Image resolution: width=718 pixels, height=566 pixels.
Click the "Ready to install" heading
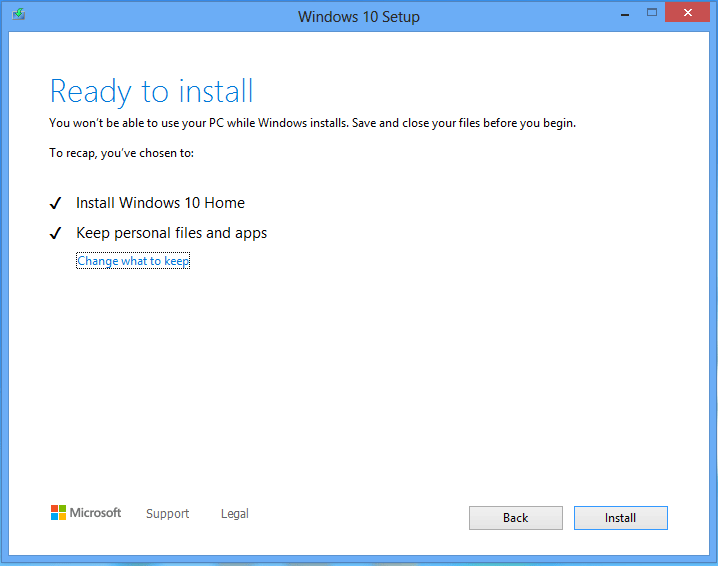tap(151, 91)
